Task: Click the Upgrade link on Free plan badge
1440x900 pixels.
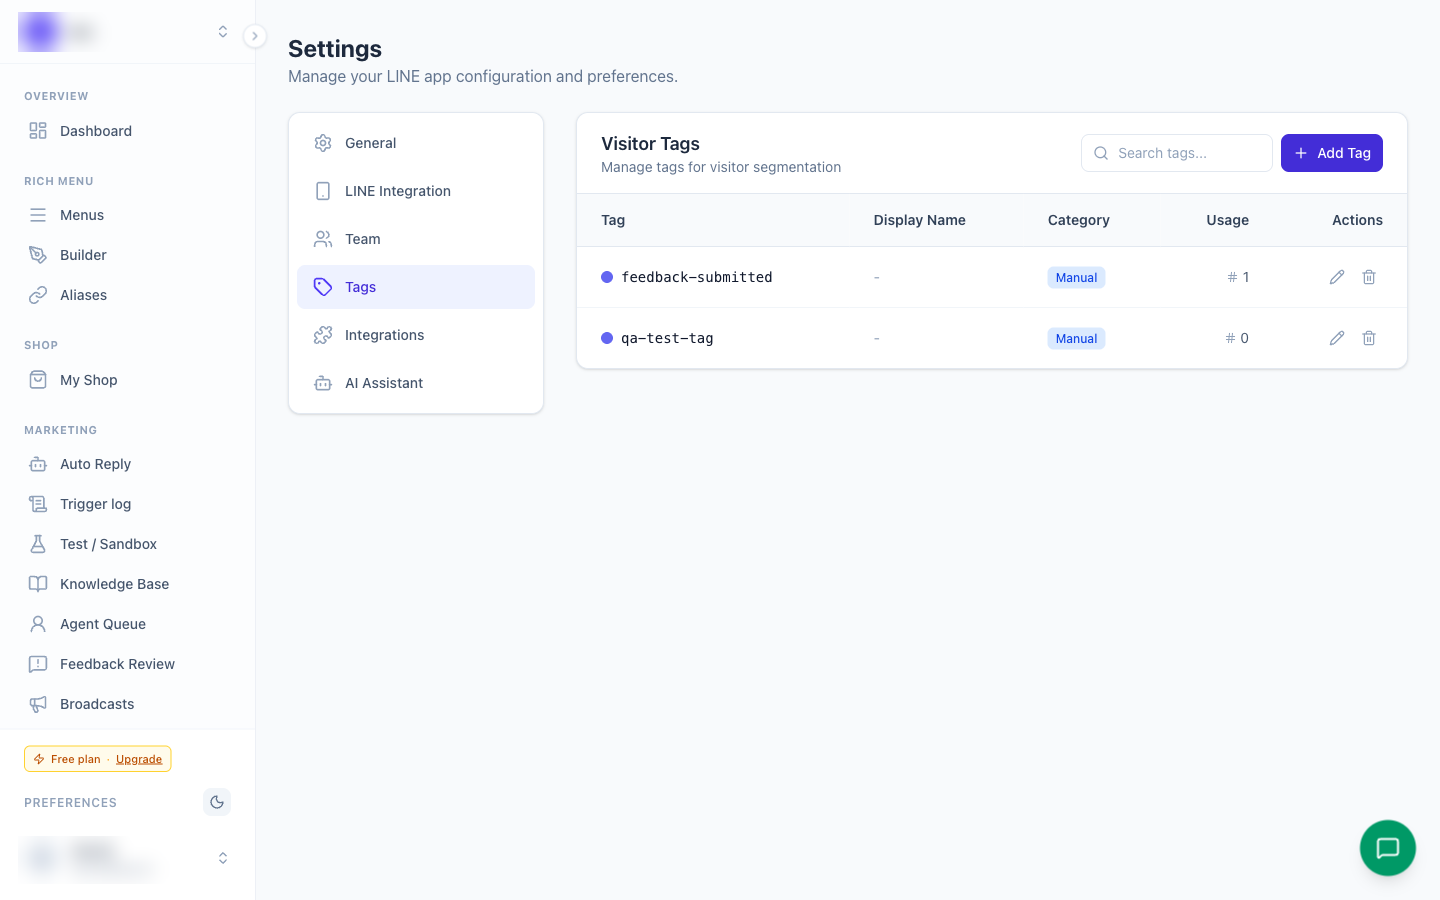Action: point(139,759)
